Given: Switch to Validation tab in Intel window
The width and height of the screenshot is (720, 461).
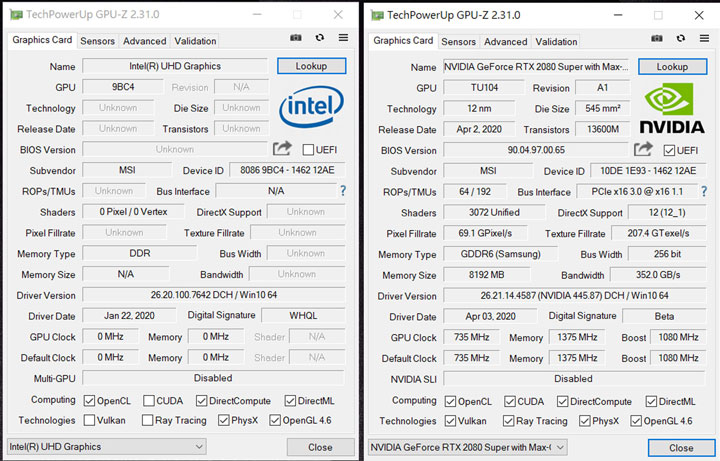Looking at the screenshot, I should (x=195, y=41).
